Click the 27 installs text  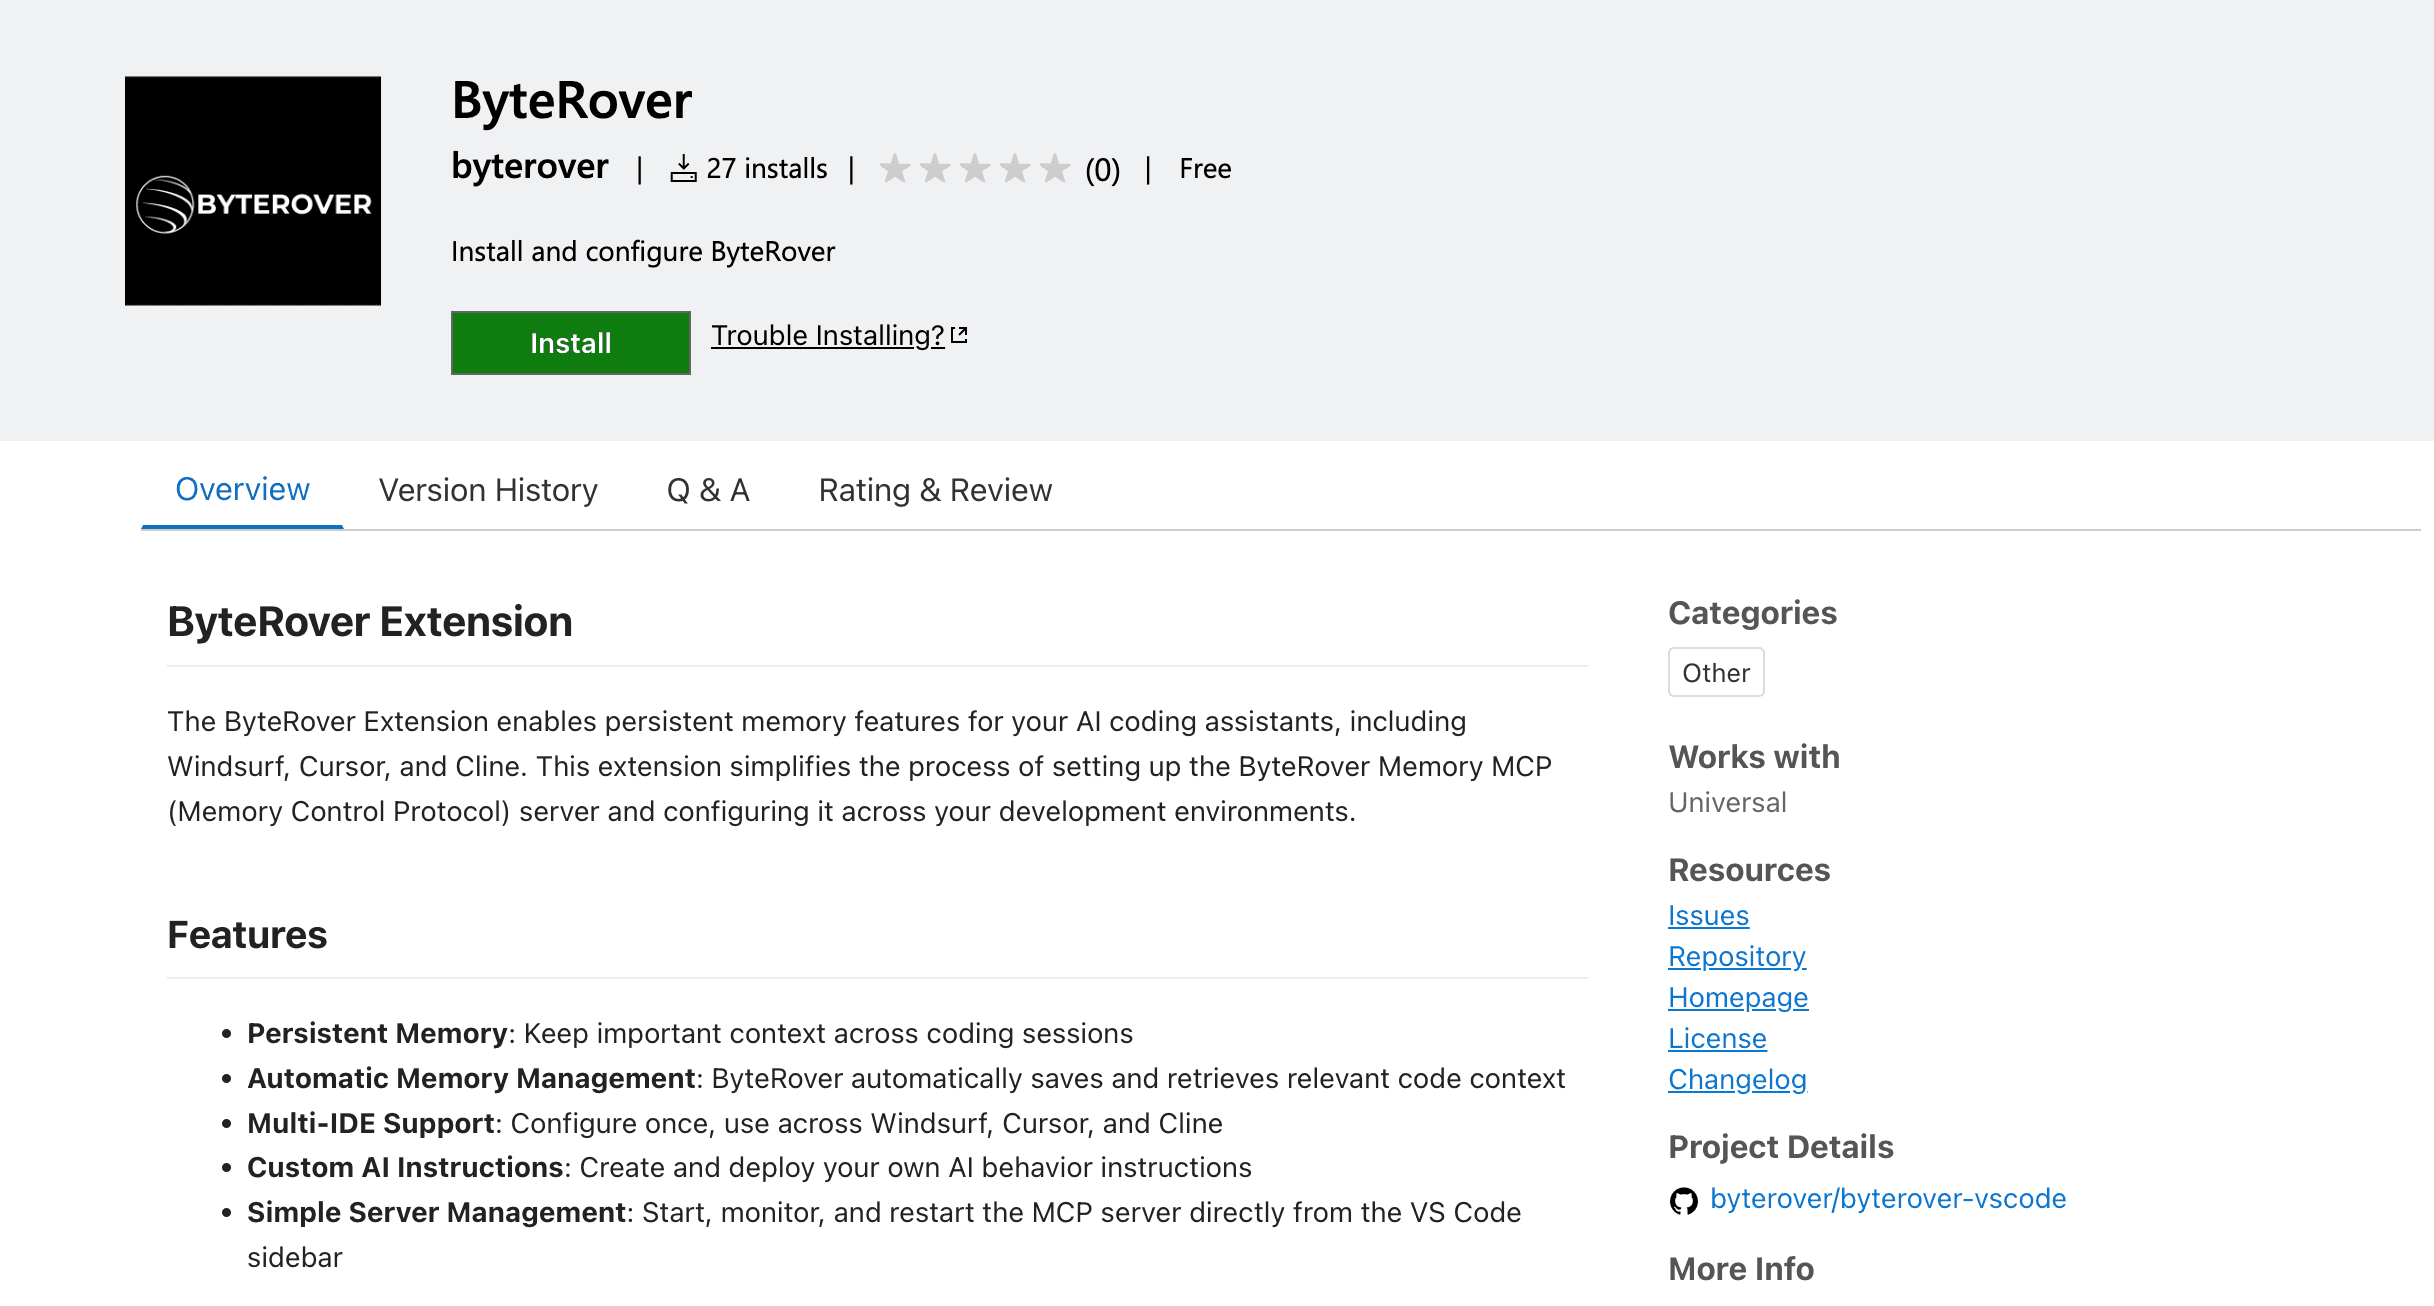[767, 168]
